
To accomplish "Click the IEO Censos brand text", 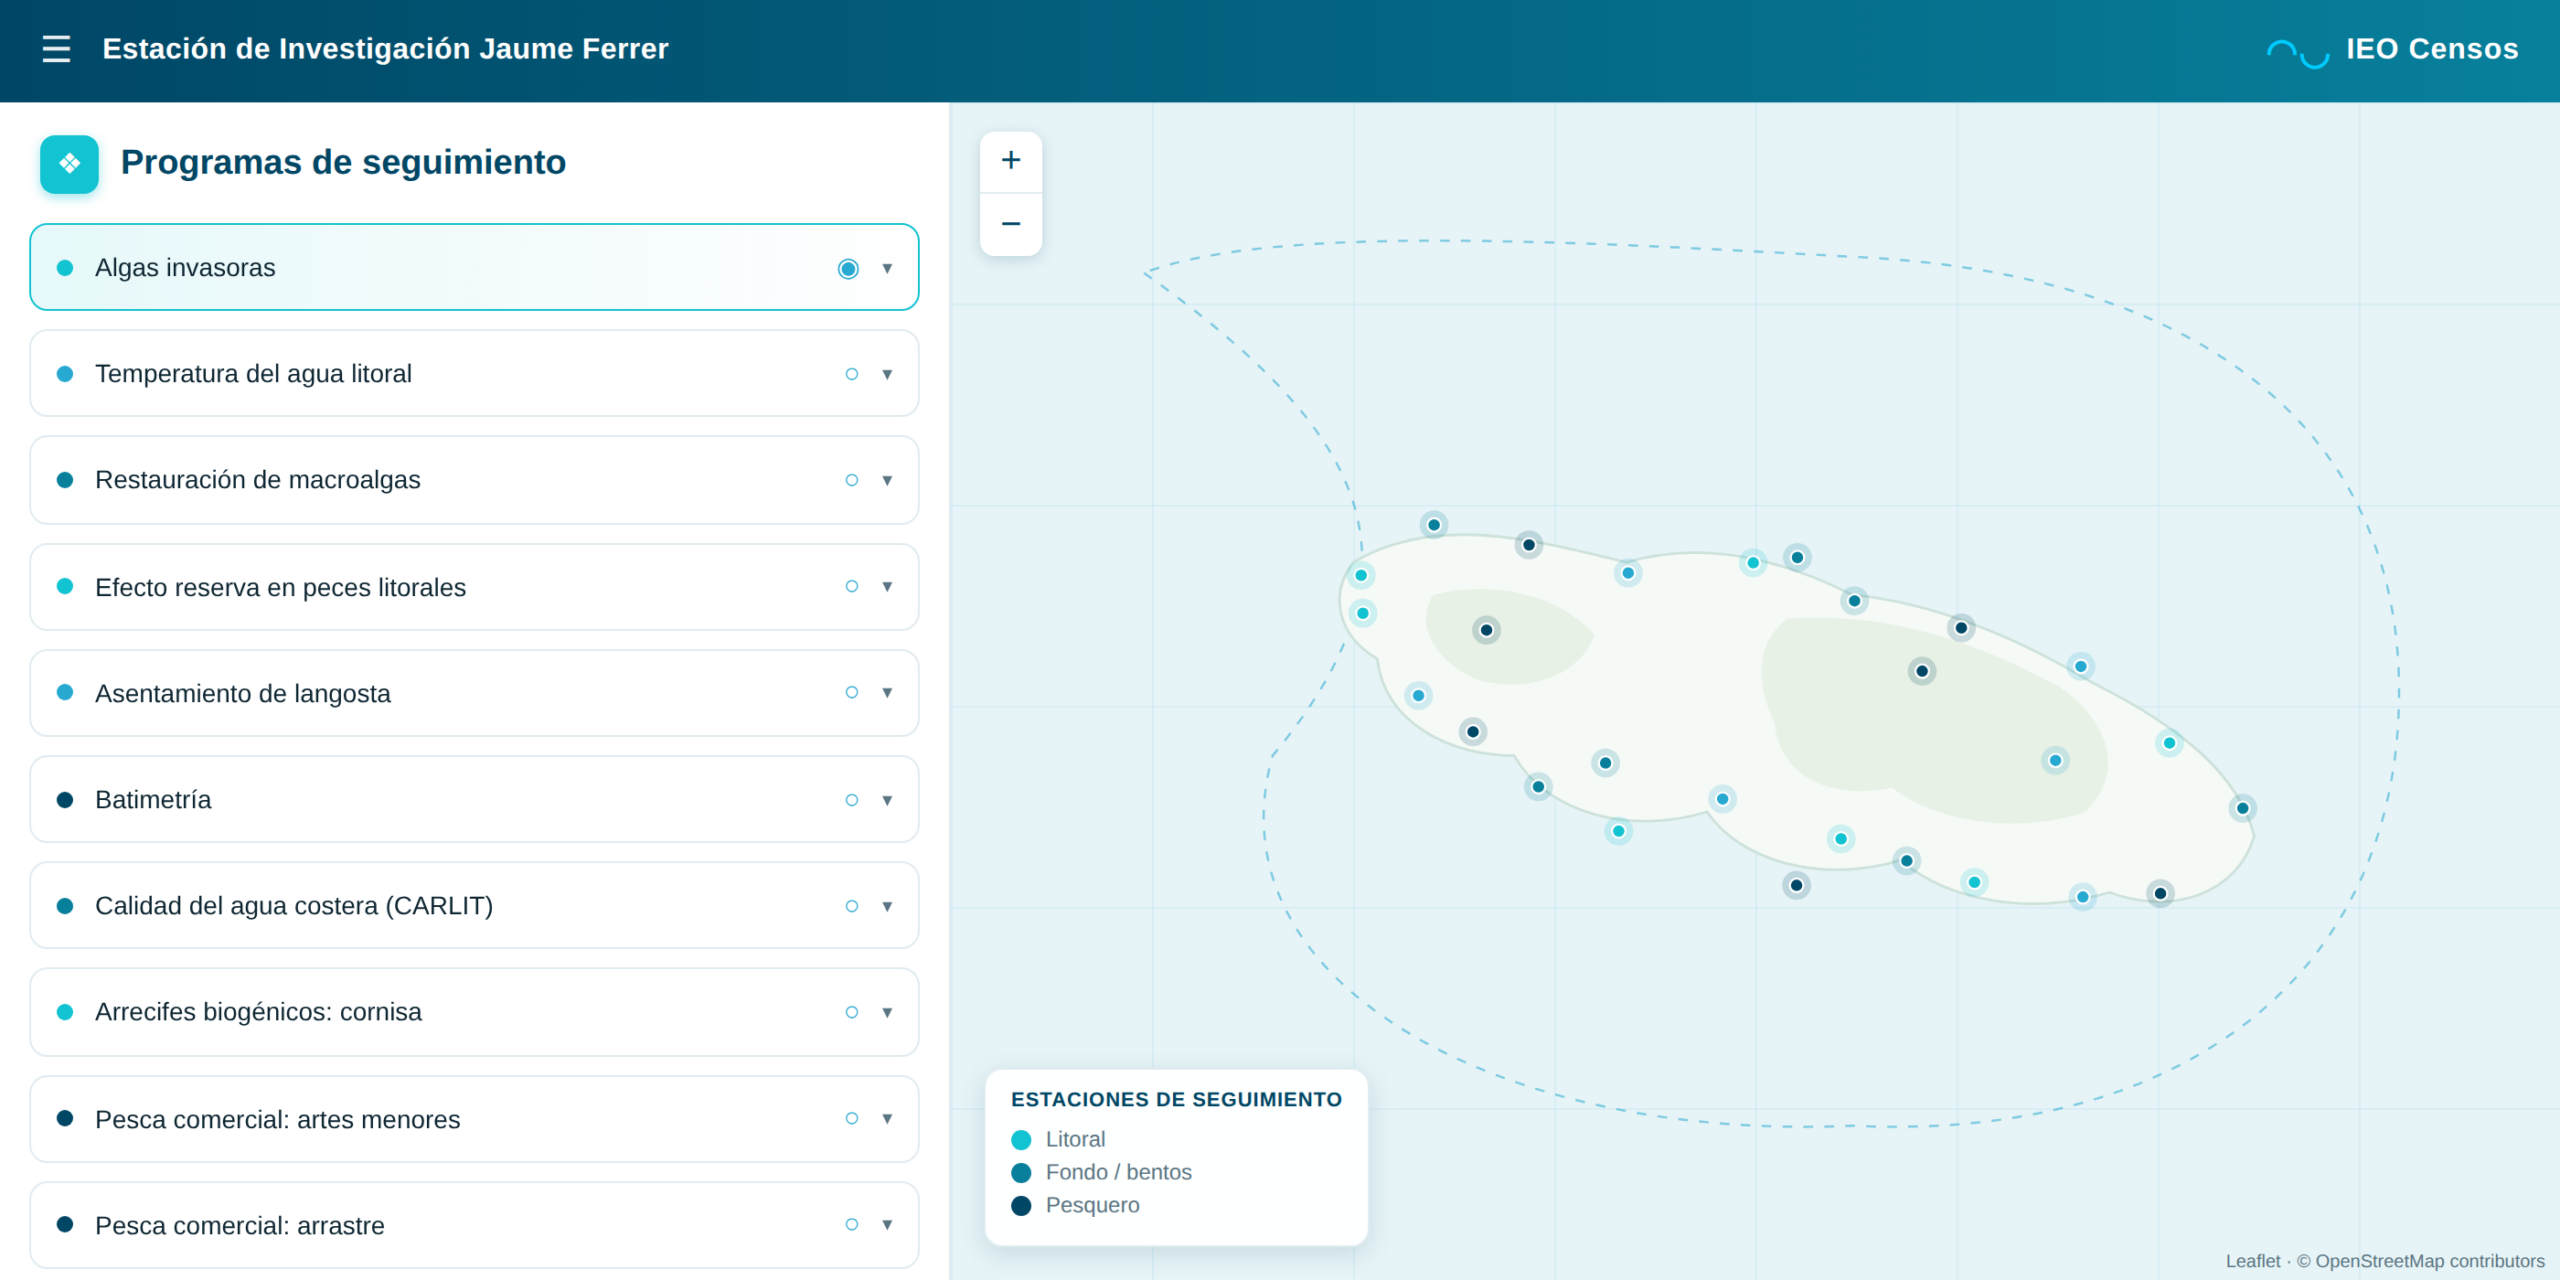I will pyautogui.click(x=2432, y=49).
